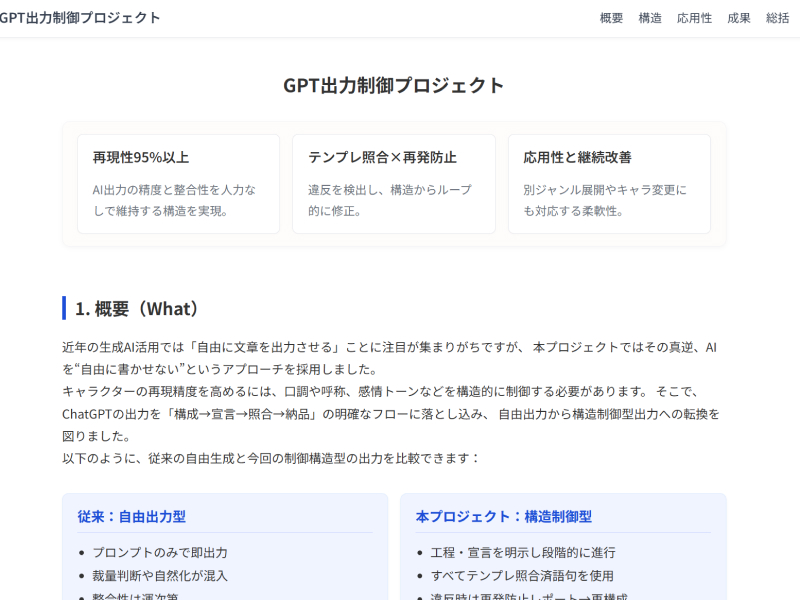Click the line 以下のように、従来の自由生成と今回の制御構造型
Viewport: 800px width, 600px height.
pos(271,458)
